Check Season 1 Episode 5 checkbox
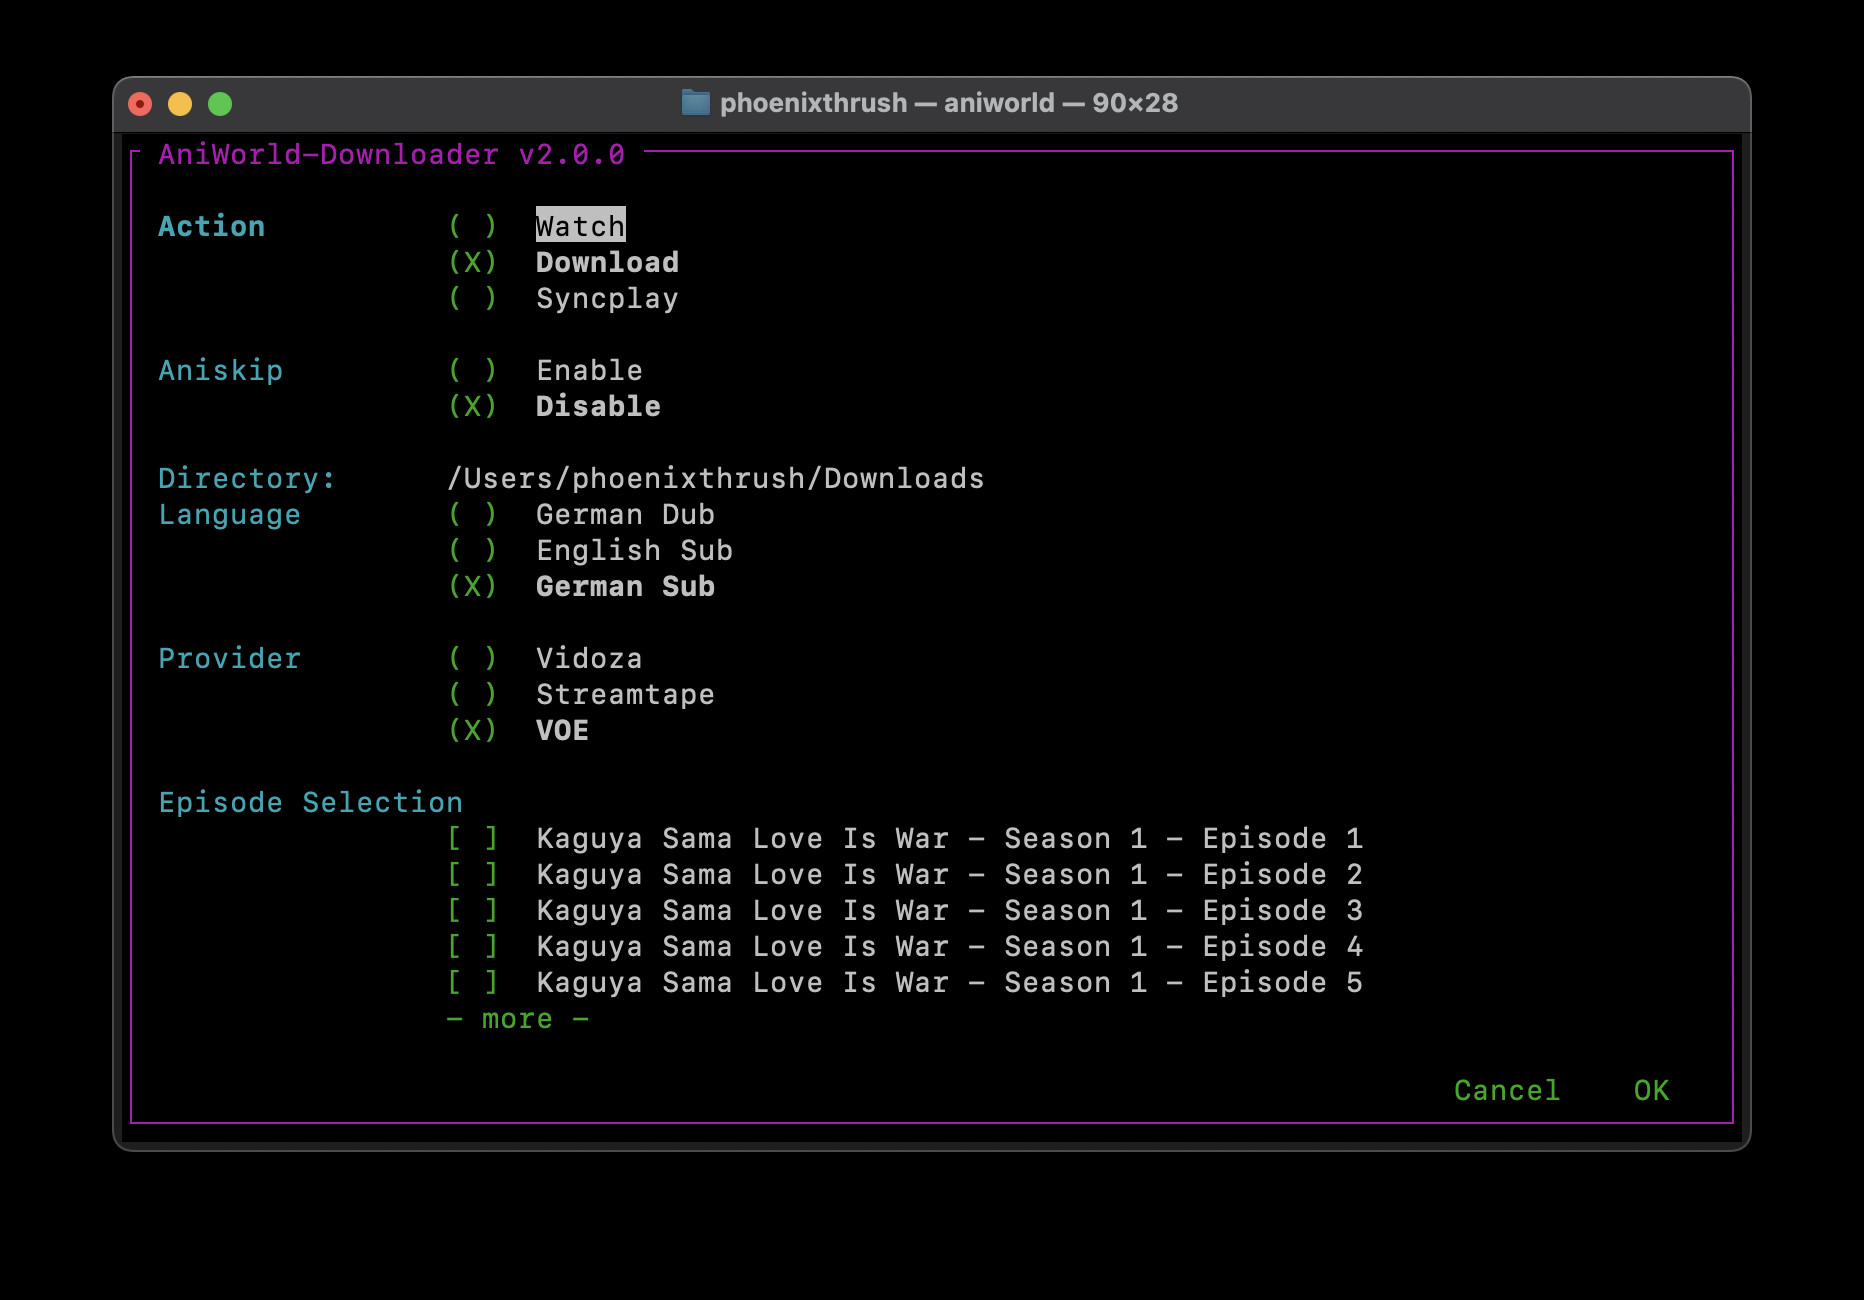Screen dimensions: 1864x1300 tap(472, 983)
